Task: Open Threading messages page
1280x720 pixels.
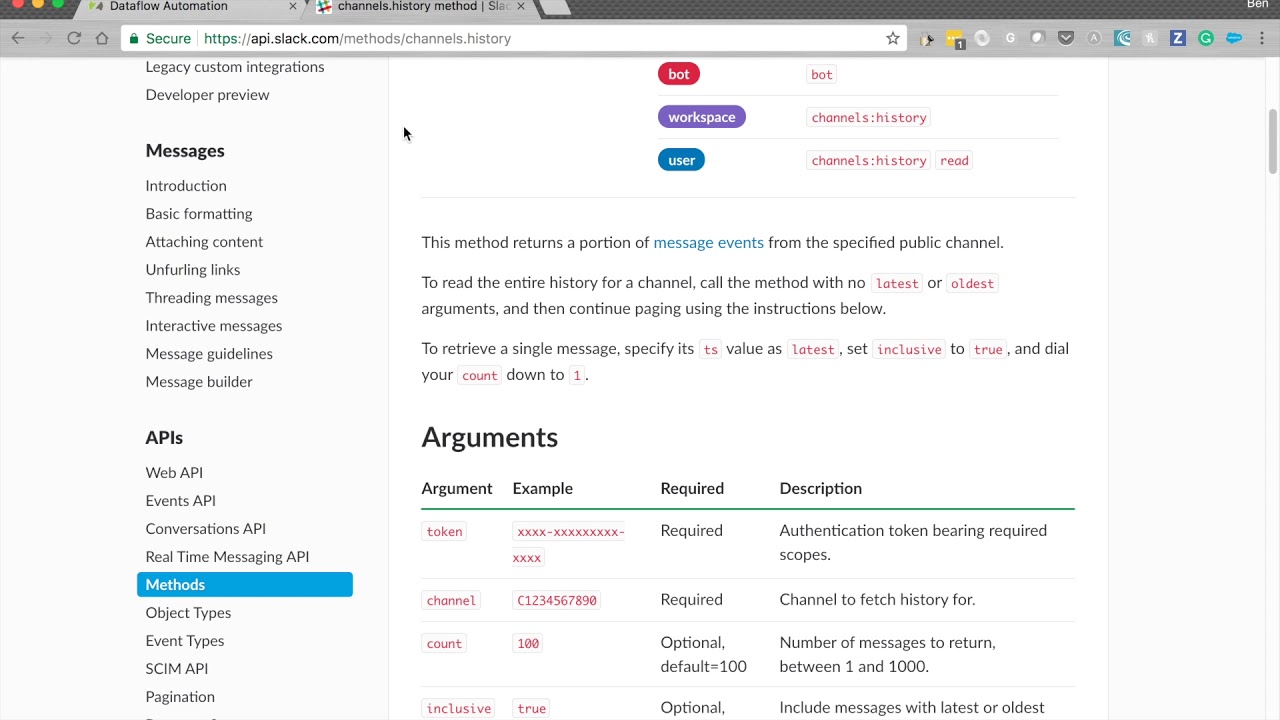Action: (x=212, y=298)
